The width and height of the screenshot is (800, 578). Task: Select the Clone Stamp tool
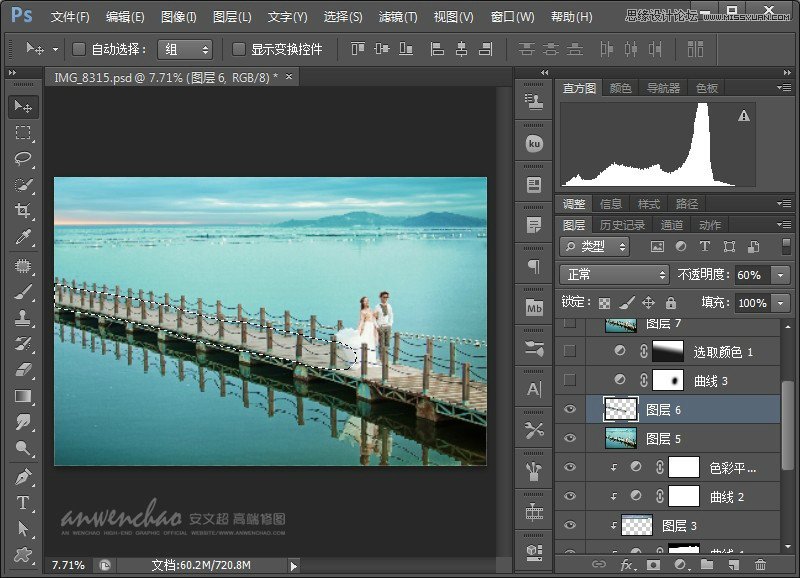pos(23,318)
